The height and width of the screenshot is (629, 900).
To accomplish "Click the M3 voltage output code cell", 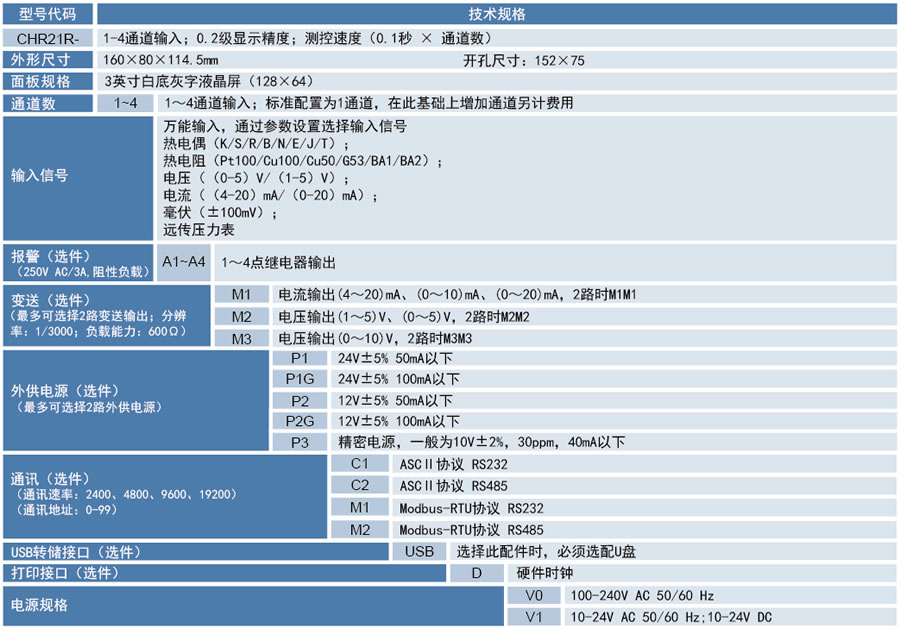I will pyautogui.click(x=242, y=339).
